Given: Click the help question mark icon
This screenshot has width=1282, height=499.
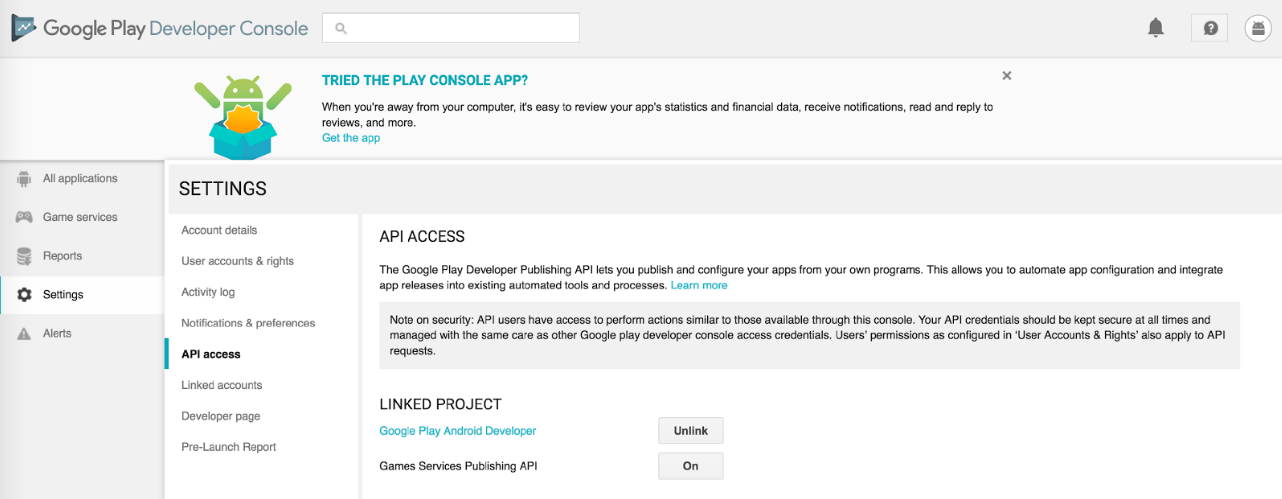Looking at the screenshot, I should pos(1210,28).
